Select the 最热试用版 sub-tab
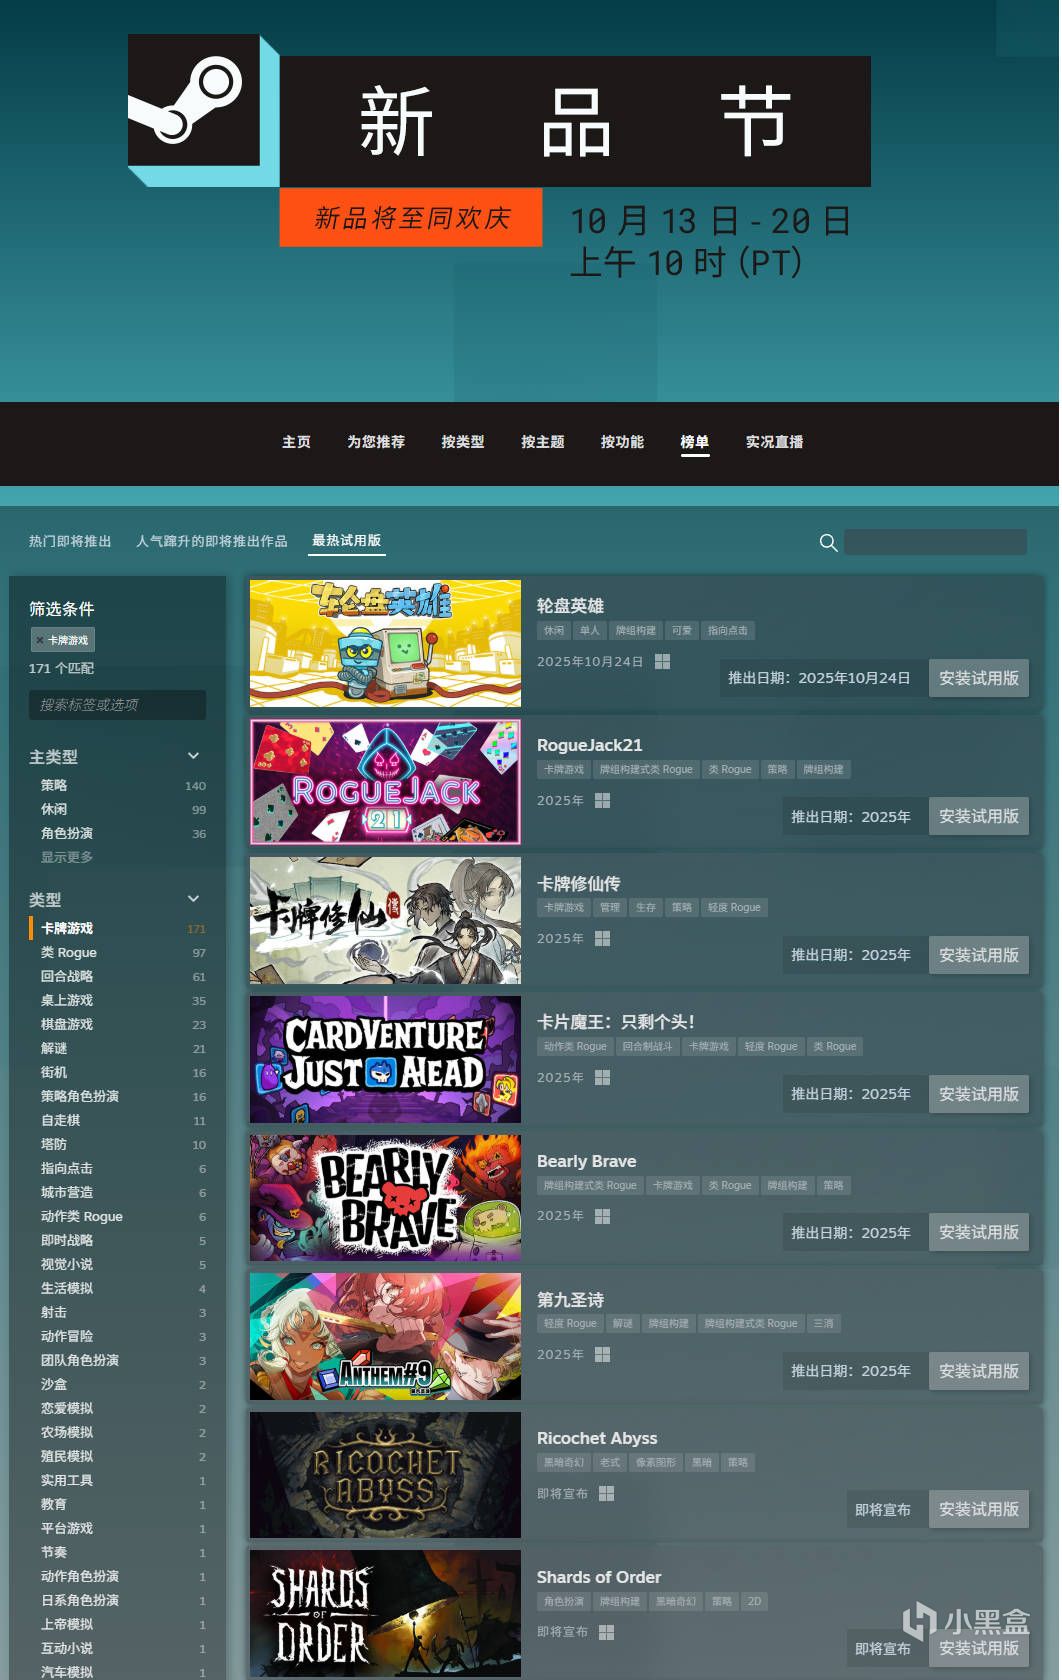Viewport: 1062px width, 1680px height. 346,540
